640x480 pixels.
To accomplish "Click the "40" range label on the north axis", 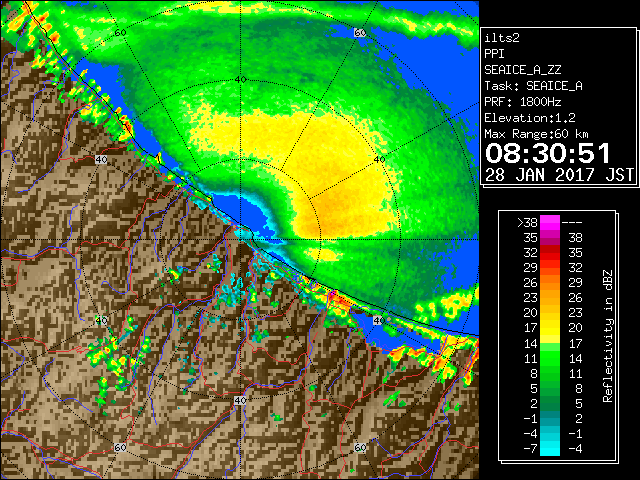I will click(241, 79).
